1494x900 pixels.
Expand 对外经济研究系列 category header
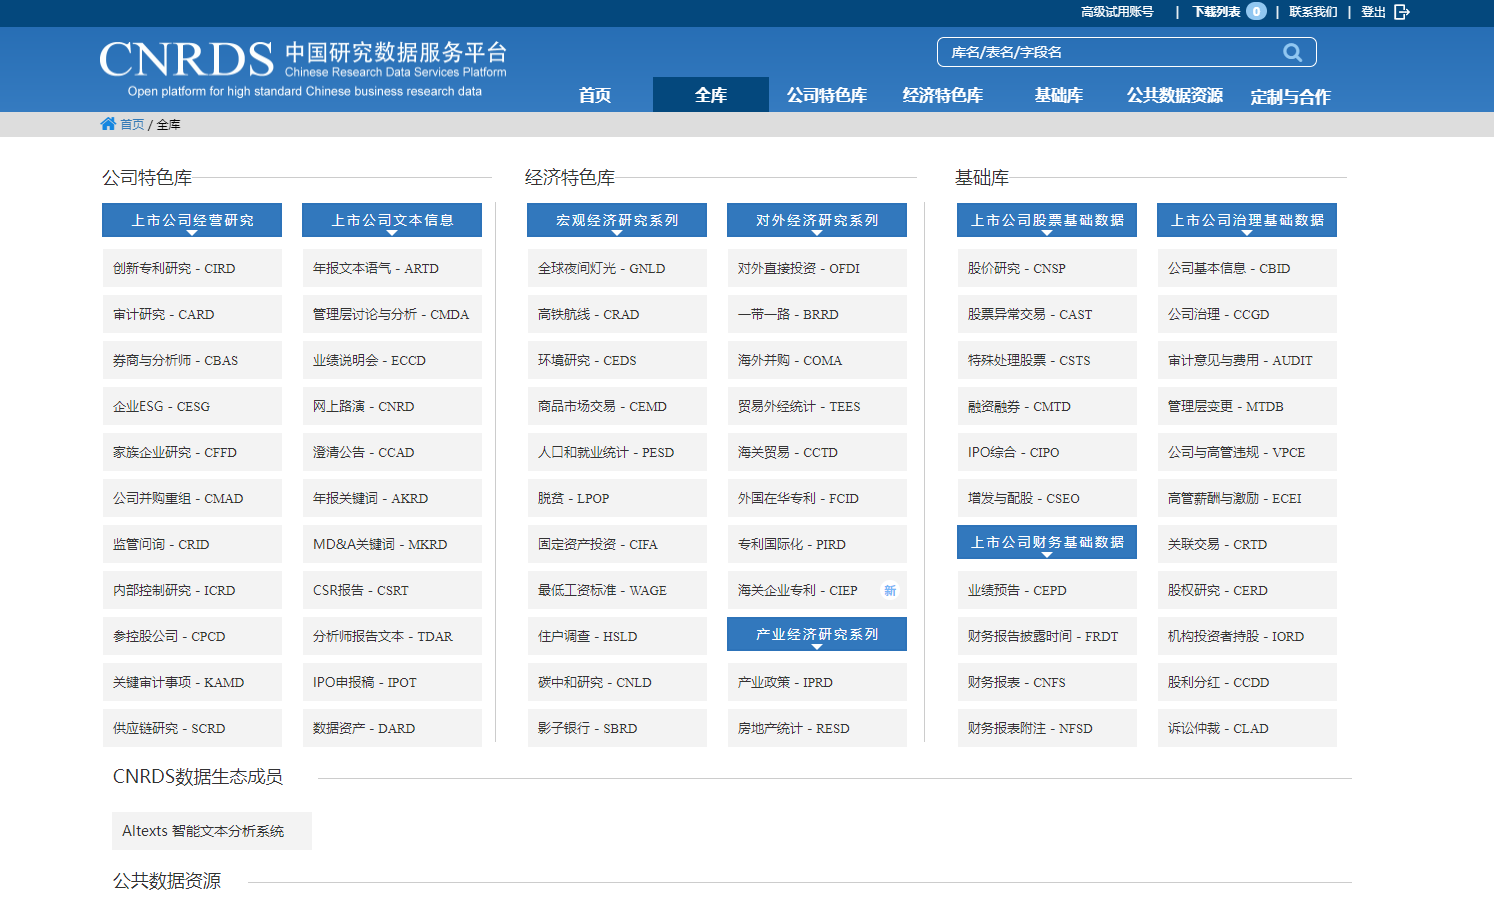(817, 220)
